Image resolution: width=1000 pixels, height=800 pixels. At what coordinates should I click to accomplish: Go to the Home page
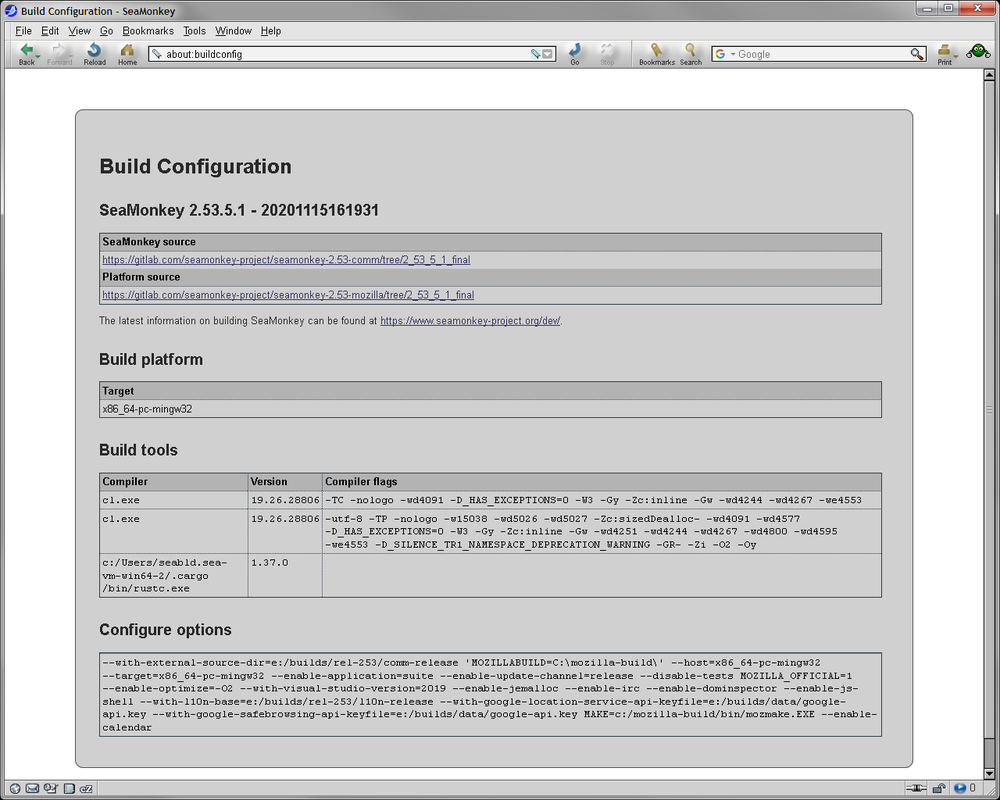click(x=128, y=54)
